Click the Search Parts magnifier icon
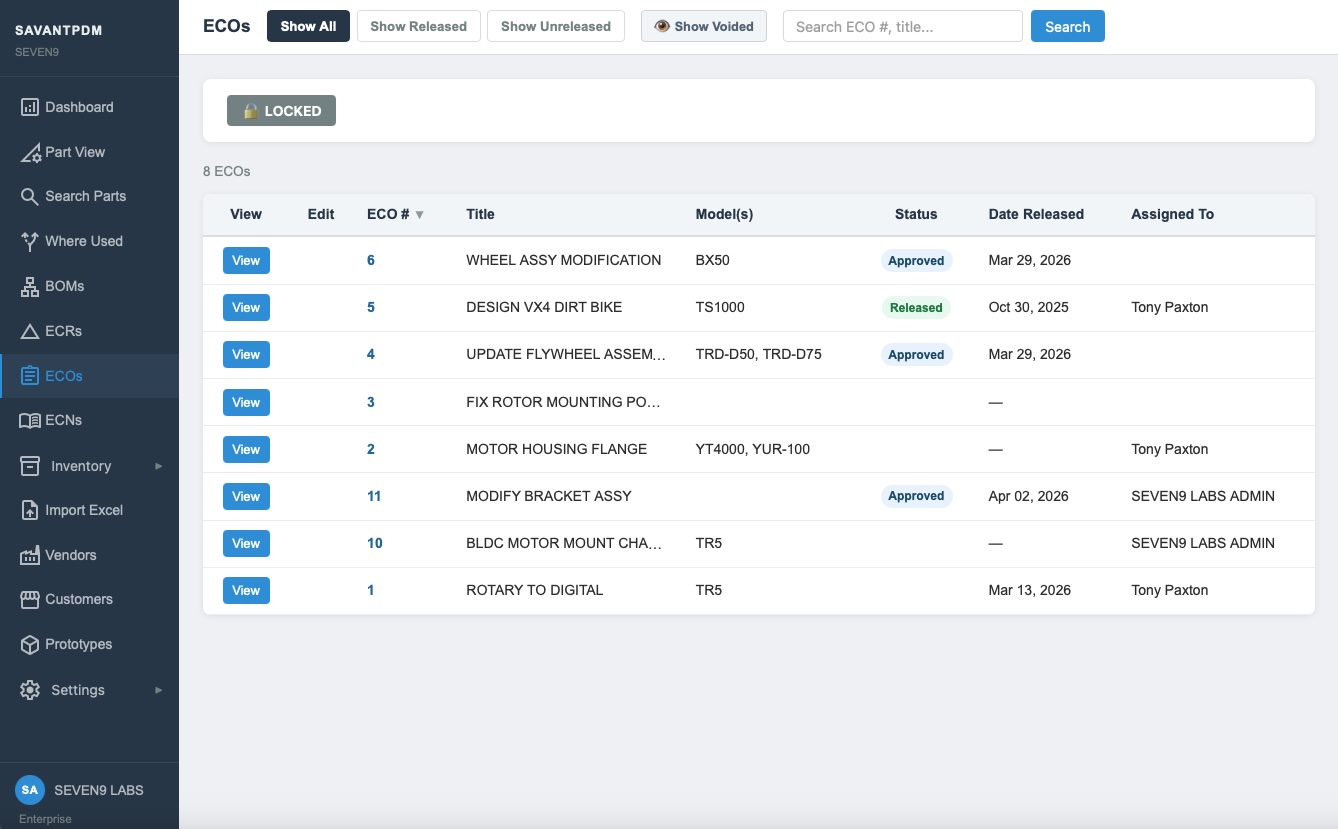Image resolution: width=1338 pixels, height=829 pixels. click(29, 196)
